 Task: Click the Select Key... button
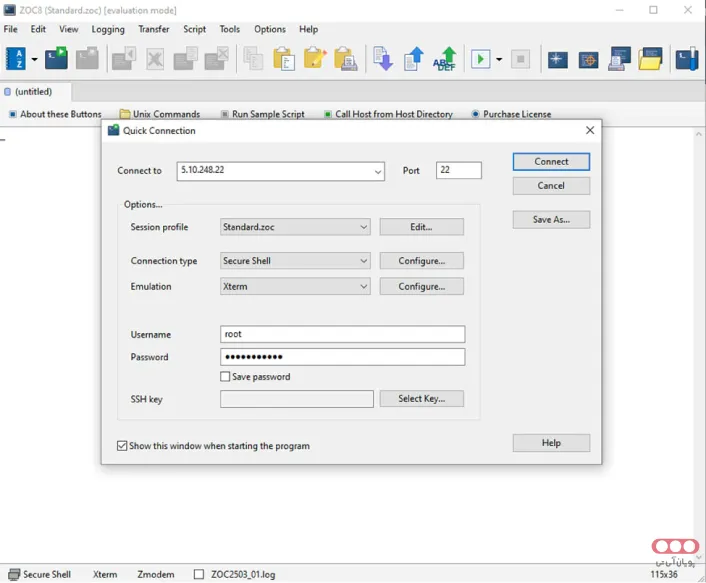(x=421, y=399)
